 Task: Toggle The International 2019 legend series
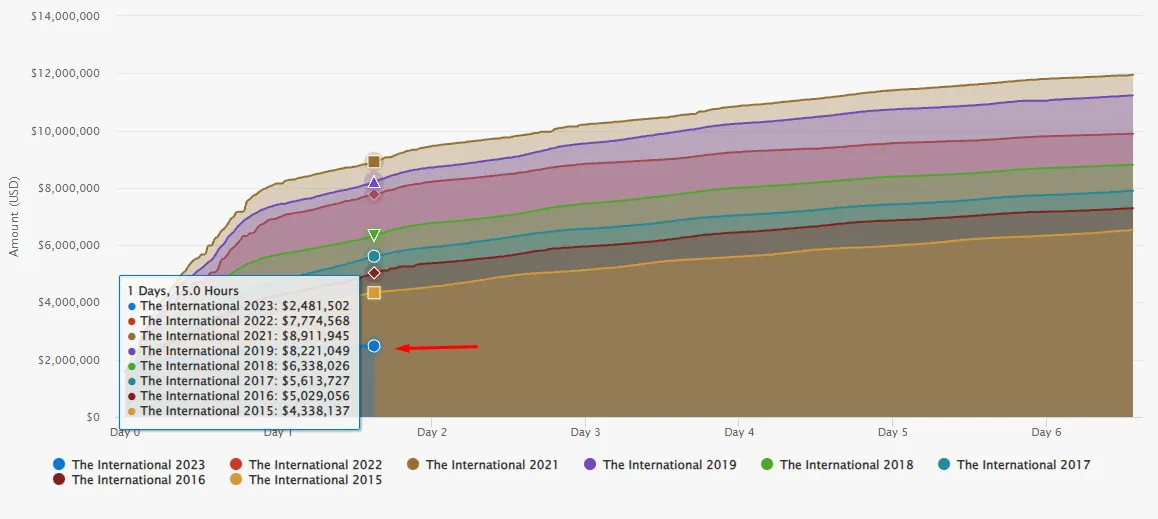point(659,464)
